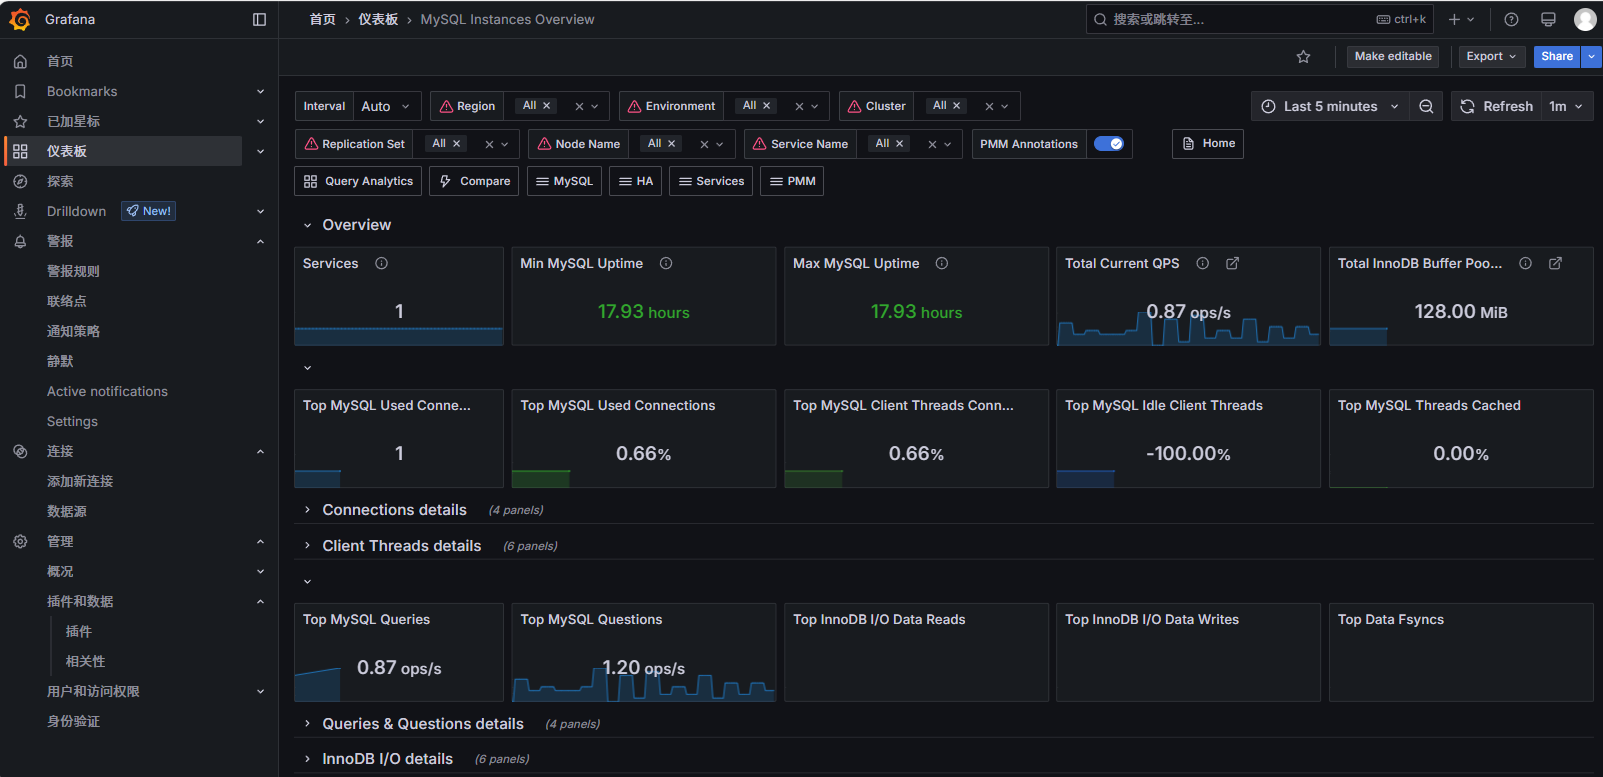
Task: Remove All tag from Node Name filter
Action: pos(672,144)
